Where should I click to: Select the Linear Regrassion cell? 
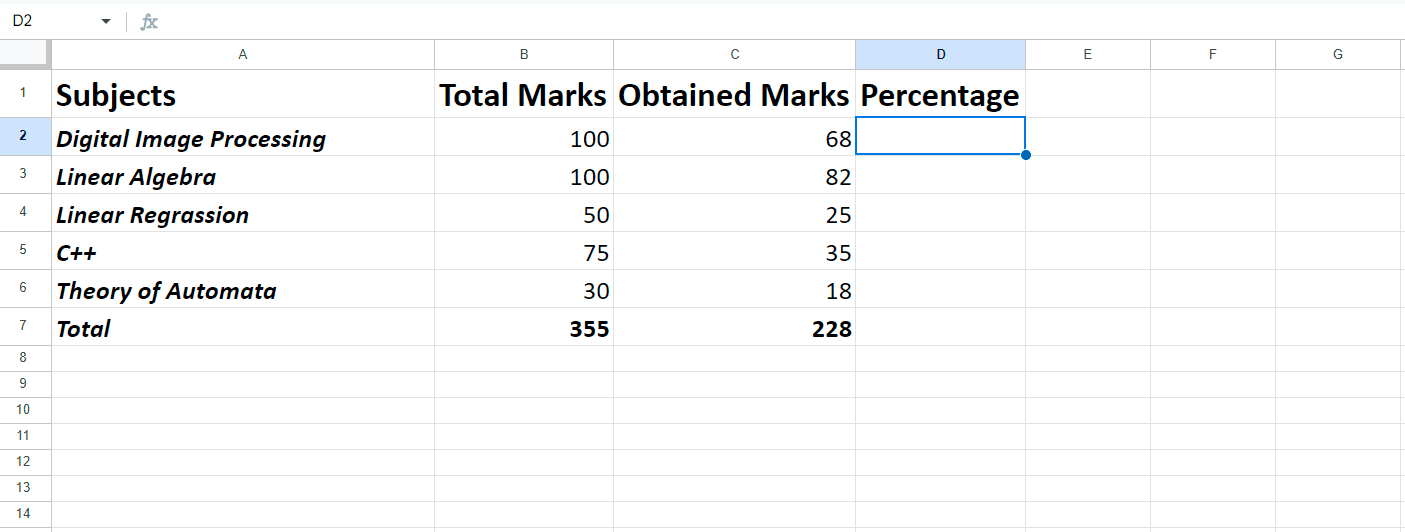(x=243, y=213)
